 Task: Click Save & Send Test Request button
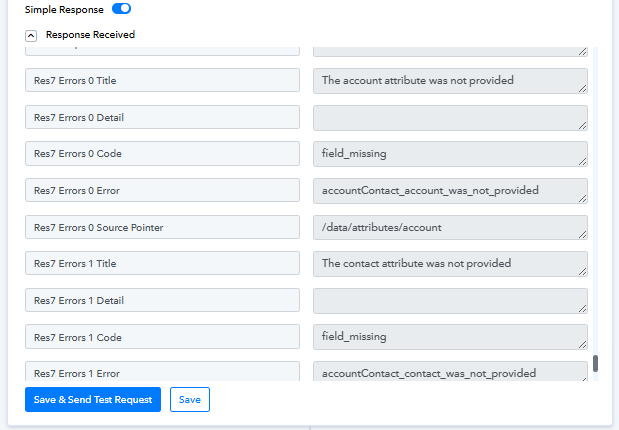point(93,400)
